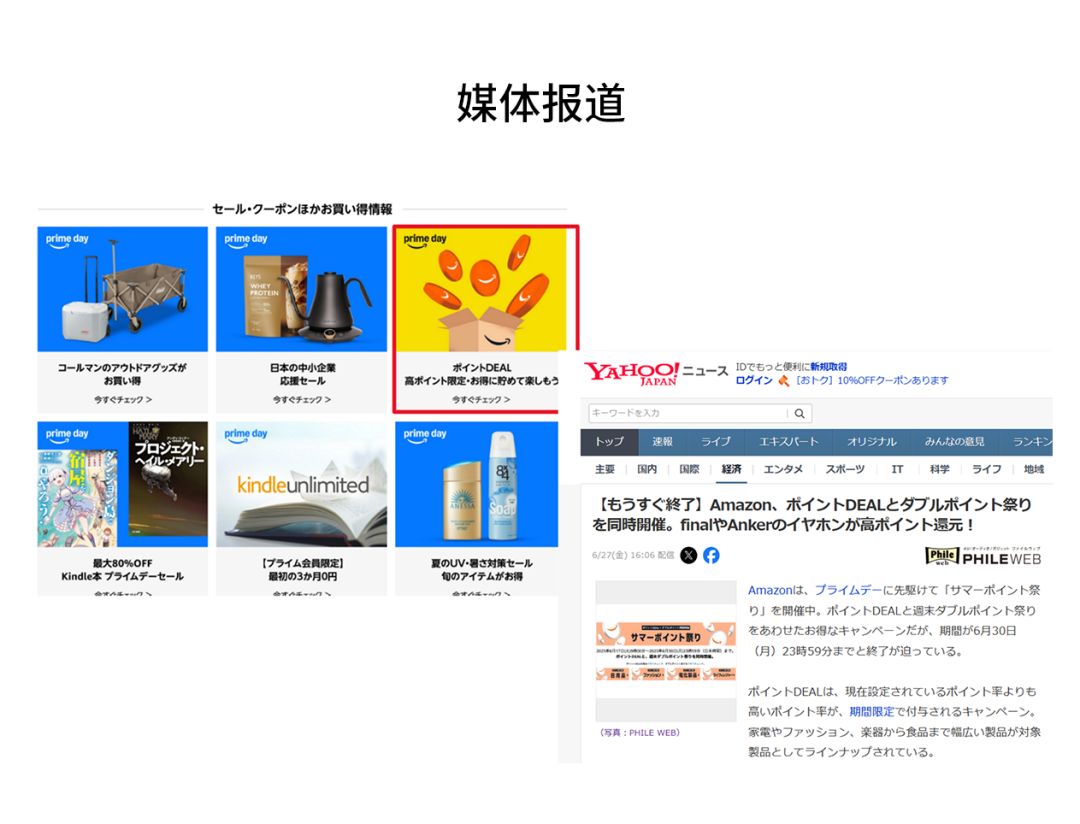The image size is (1080, 824).
Task: Open the みんなの意見 tab
Action: click(x=955, y=442)
